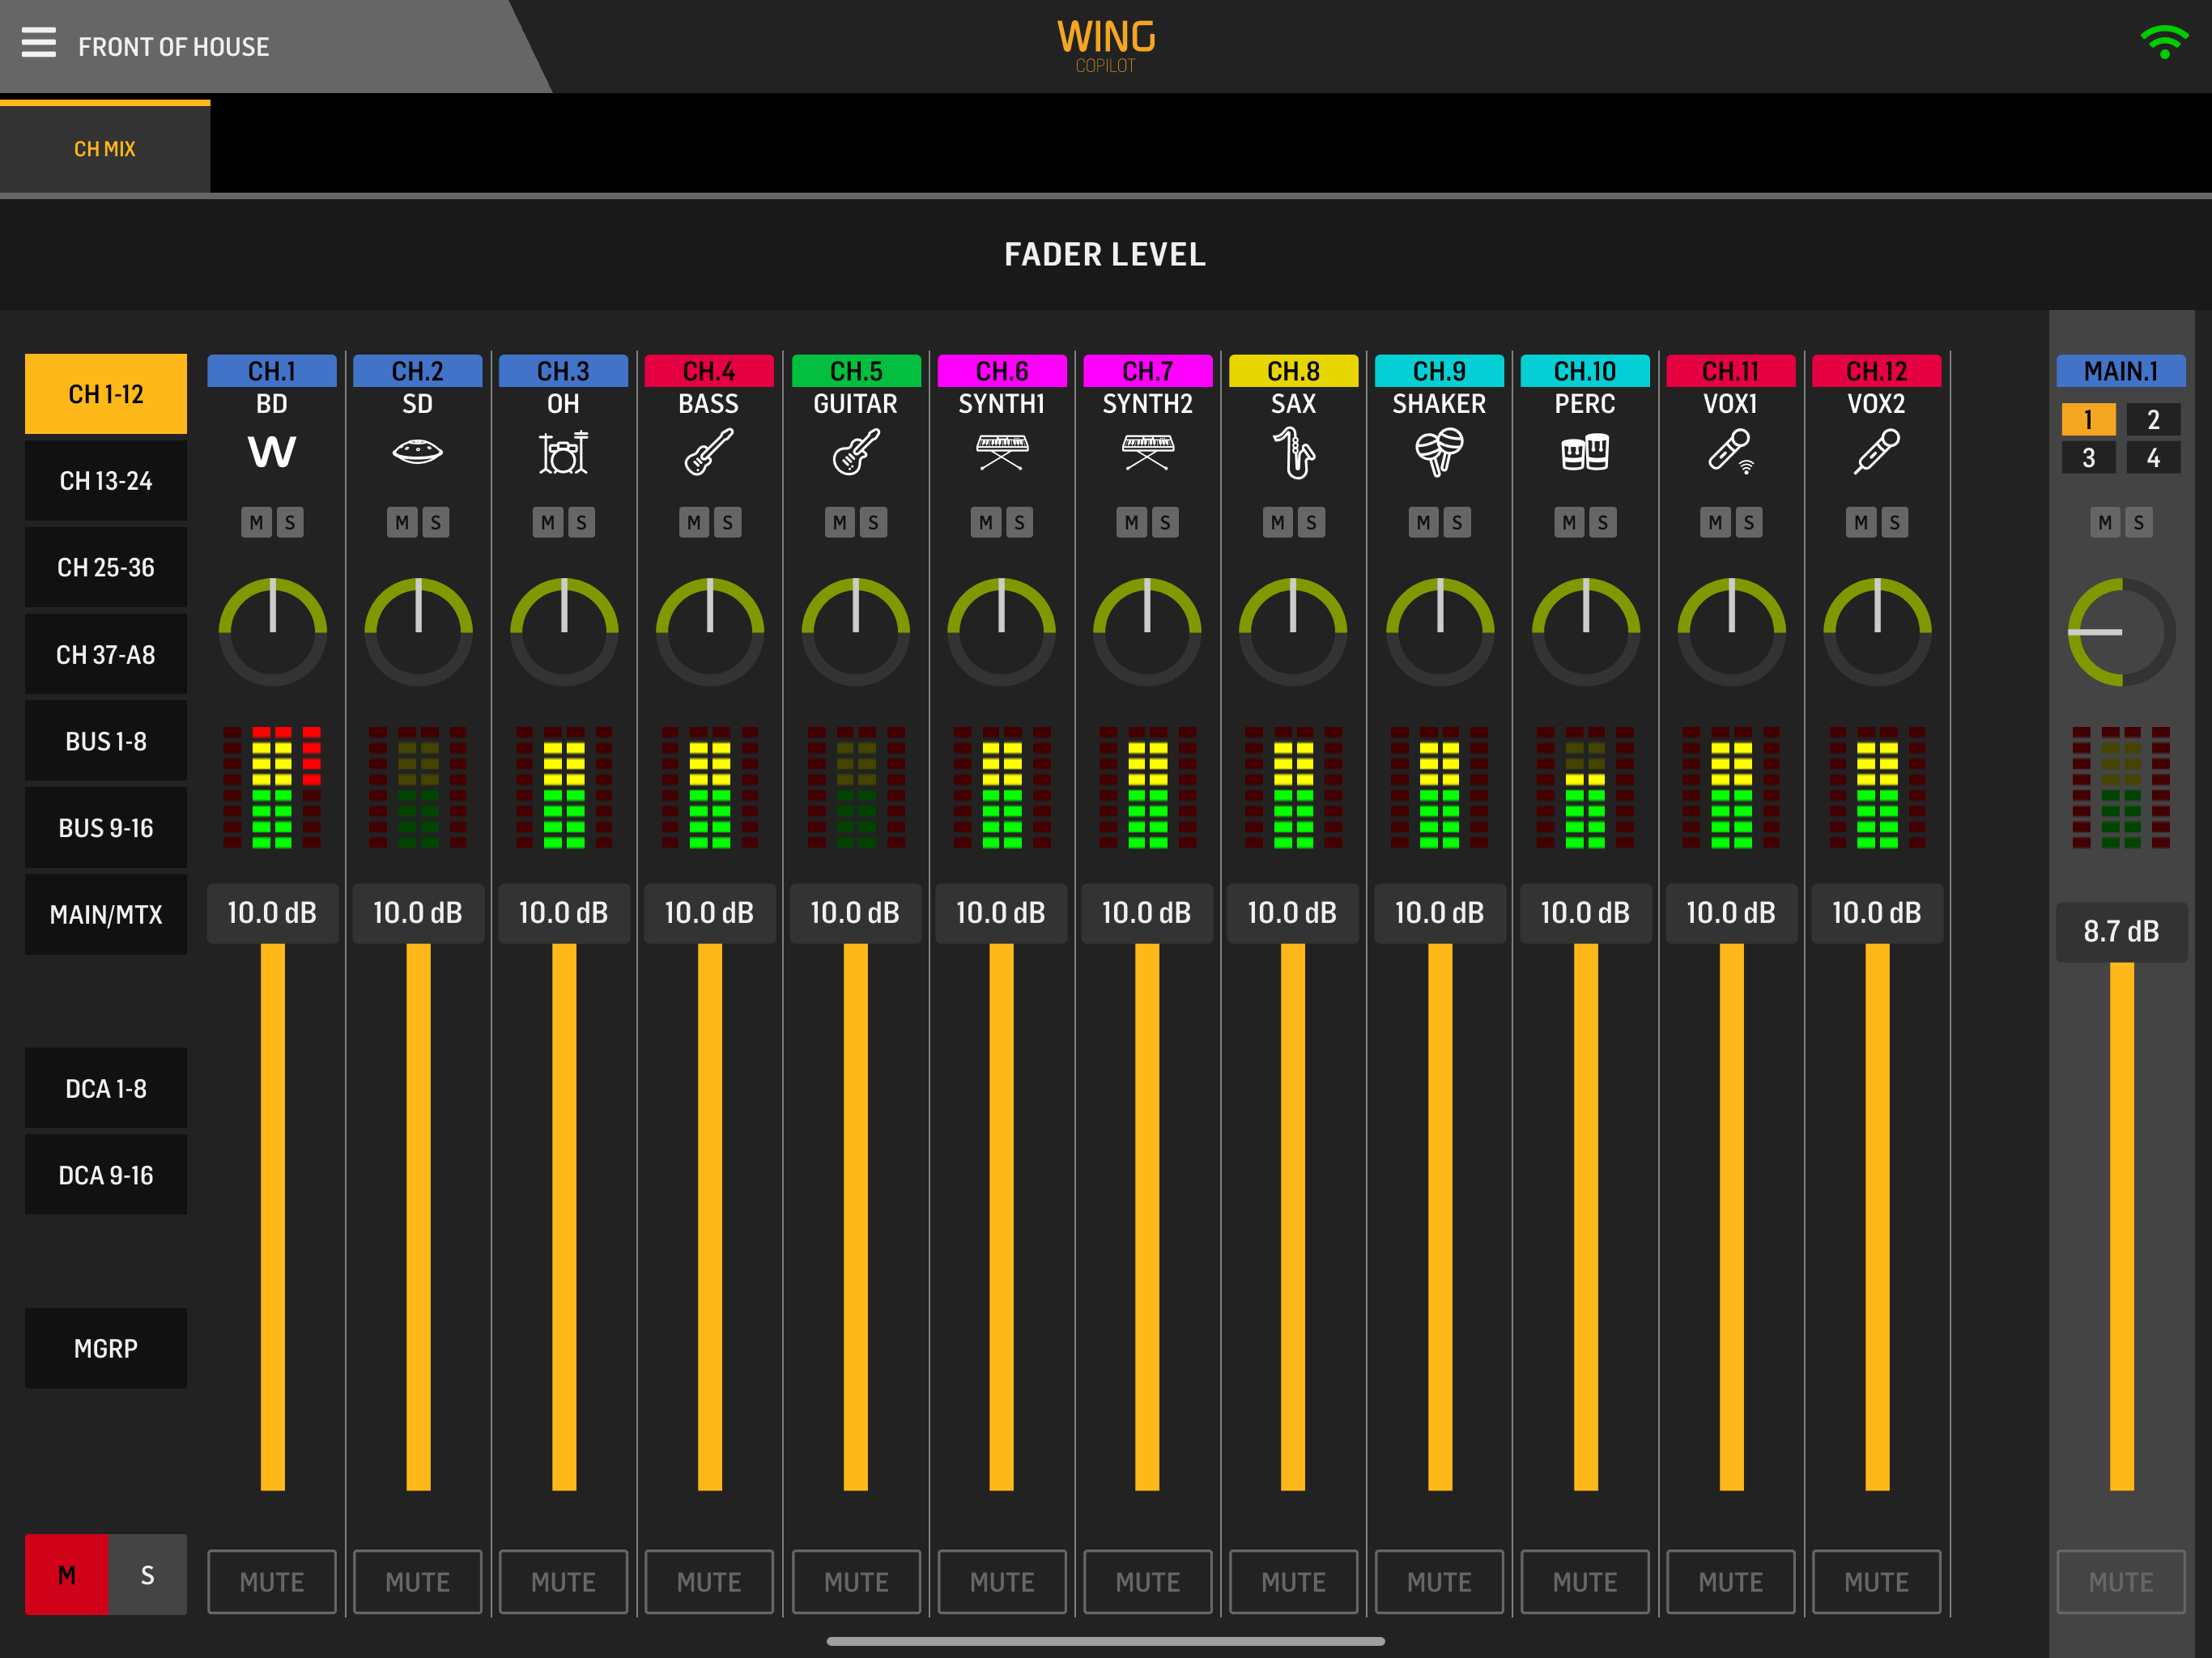Click the BASS guitar icon
Image resolution: width=2212 pixels, height=1658 pixels.
click(x=709, y=452)
